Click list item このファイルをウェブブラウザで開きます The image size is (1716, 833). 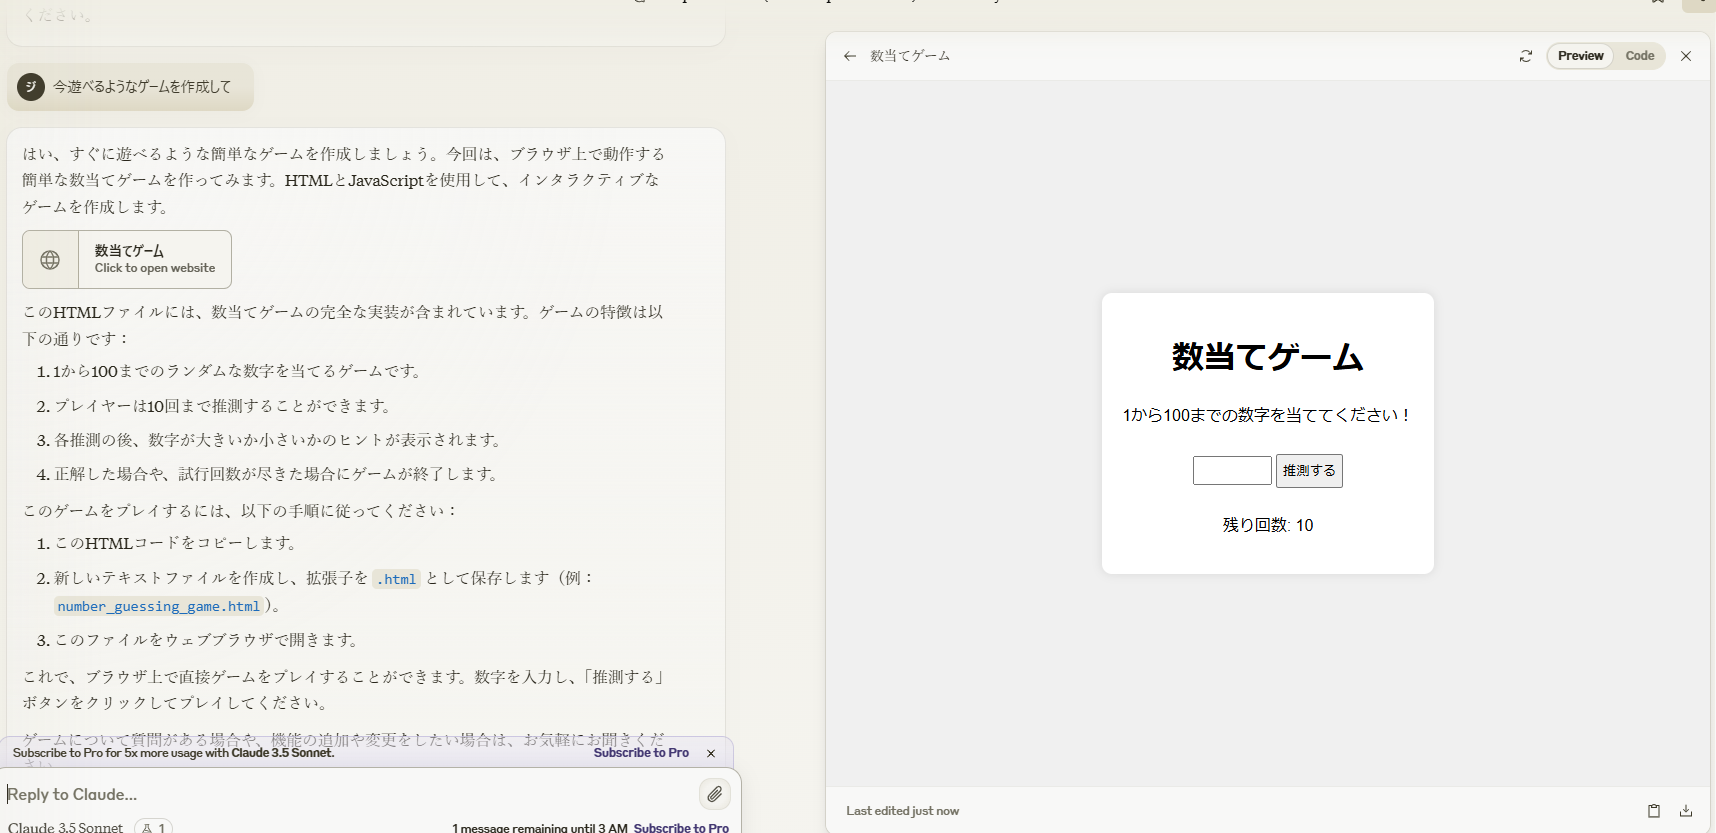coord(209,640)
